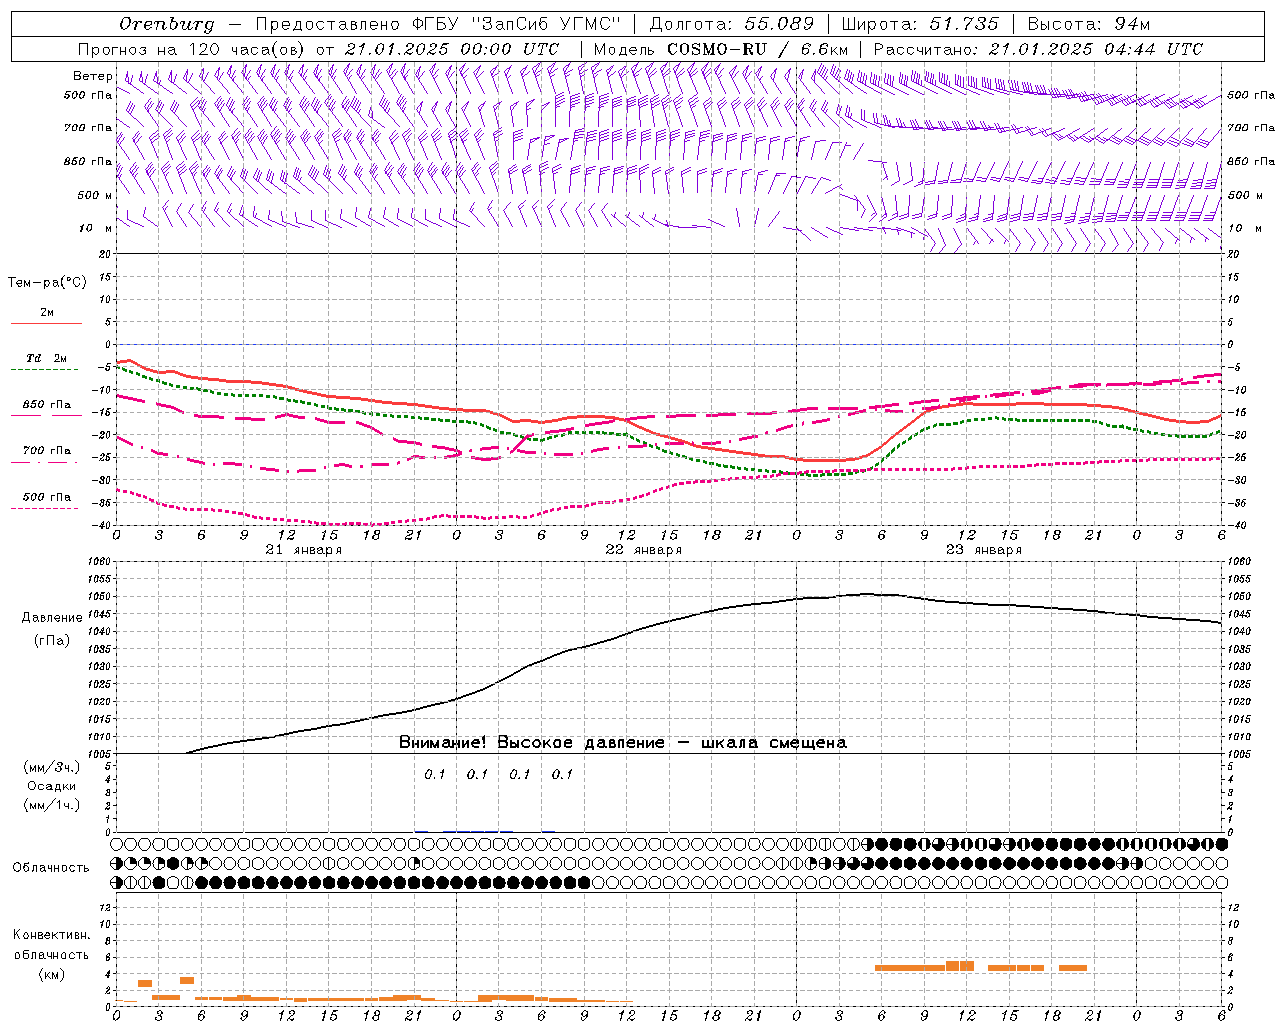Image resolution: width=1280 pixels, height=1024 pixels.
Task: Click "Прогноз на 120 часа(ов)" forecast text
Action: point(192,49)
